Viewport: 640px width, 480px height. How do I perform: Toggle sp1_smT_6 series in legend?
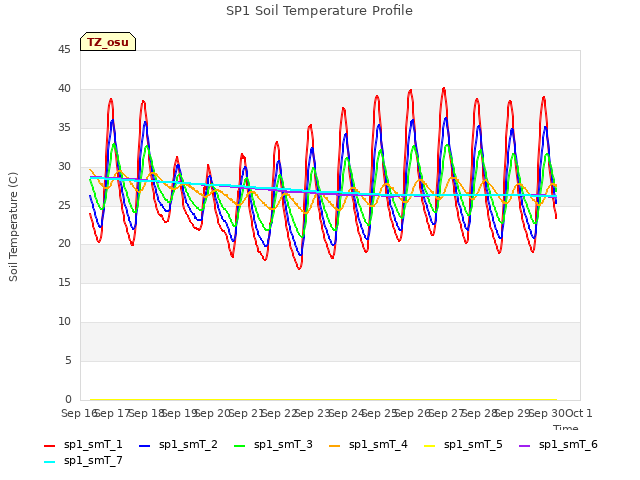coord(558,444)
